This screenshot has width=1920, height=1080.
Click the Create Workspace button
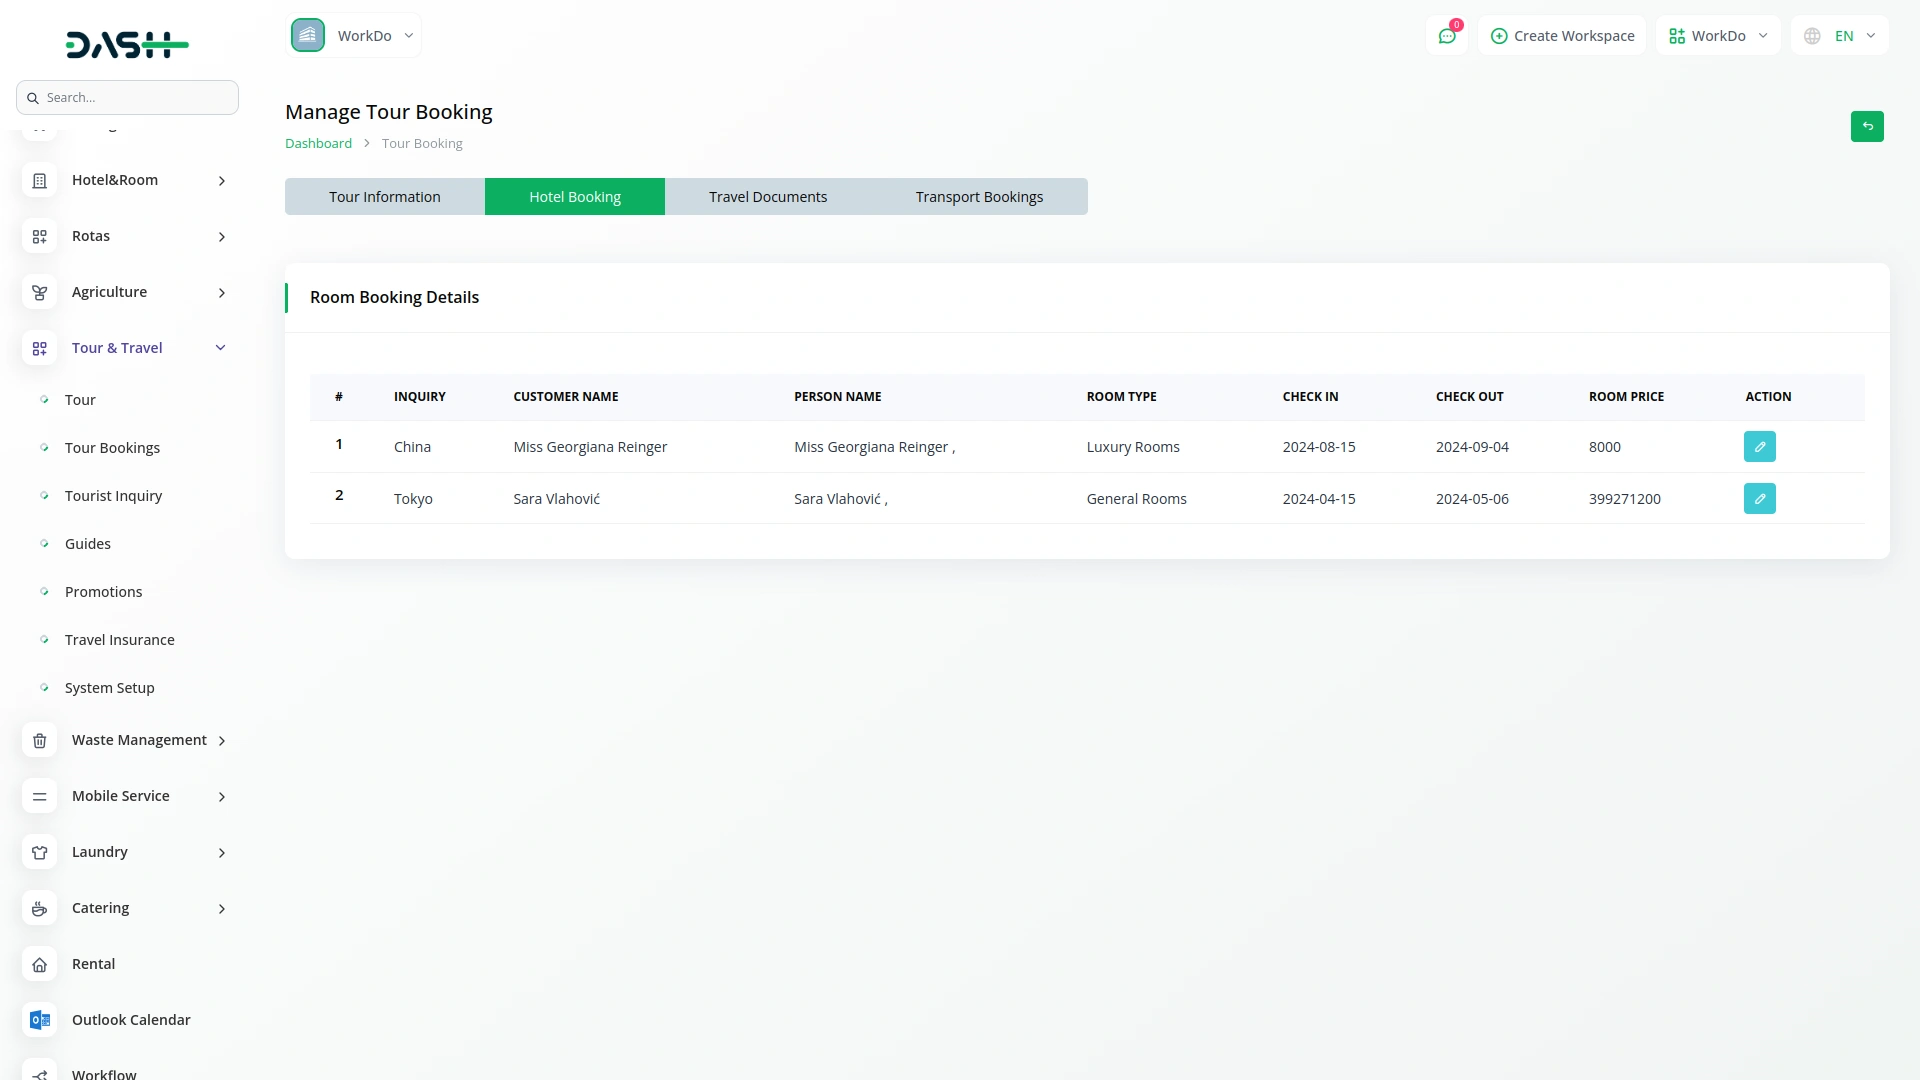[x=1561, y=36]
